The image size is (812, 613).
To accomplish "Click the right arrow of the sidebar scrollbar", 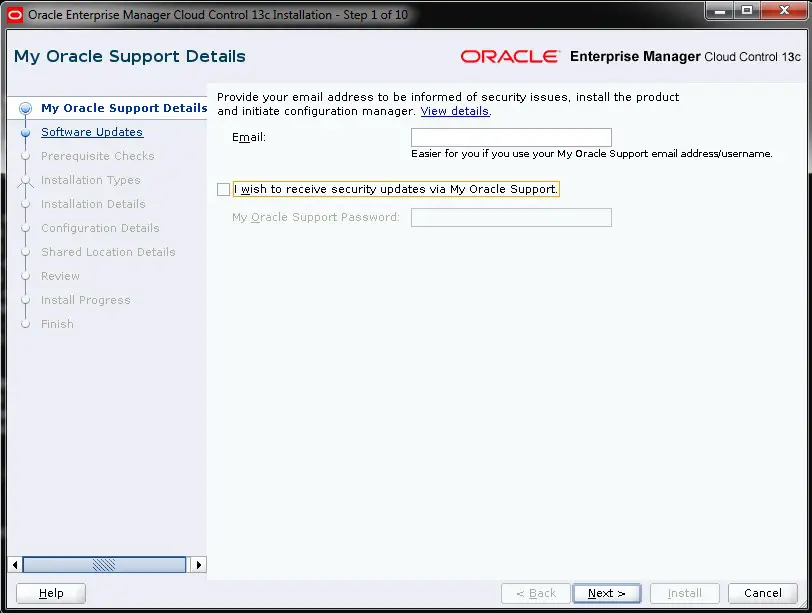I will (x=198, y=564).
